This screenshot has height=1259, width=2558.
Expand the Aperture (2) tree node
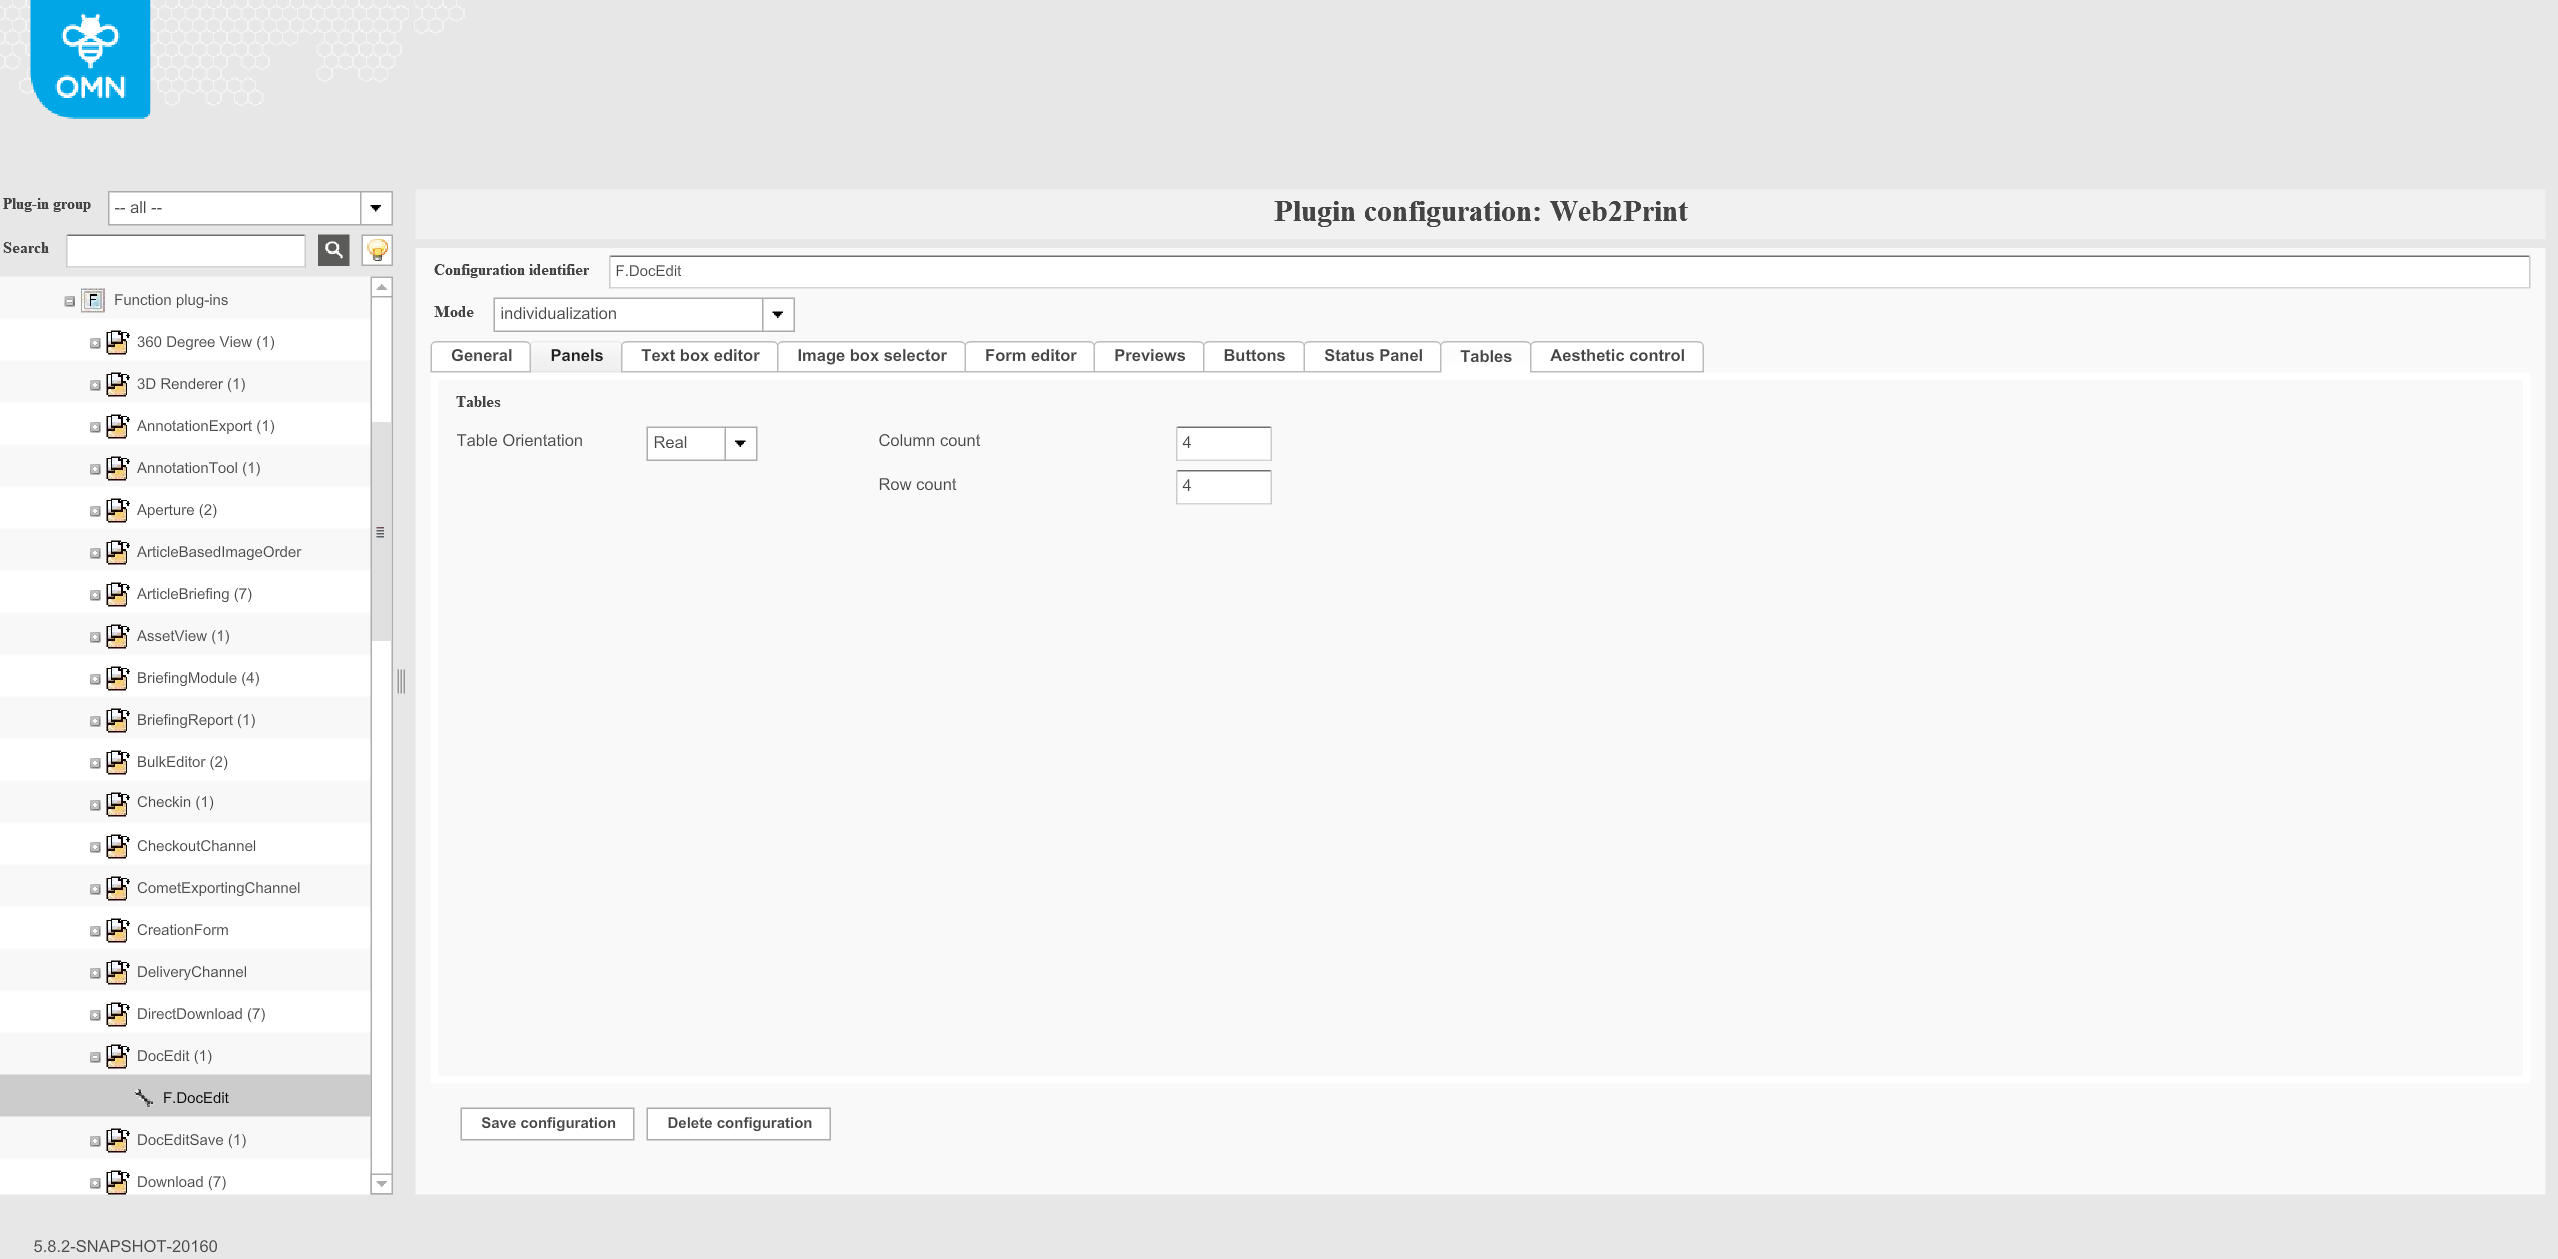pos(95,510)
